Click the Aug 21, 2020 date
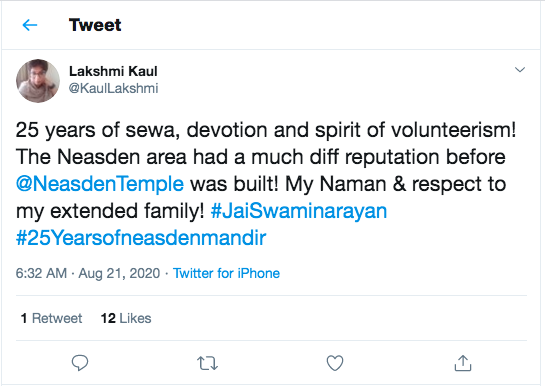Viewport: 545px width, 386px height. point(119,273)
